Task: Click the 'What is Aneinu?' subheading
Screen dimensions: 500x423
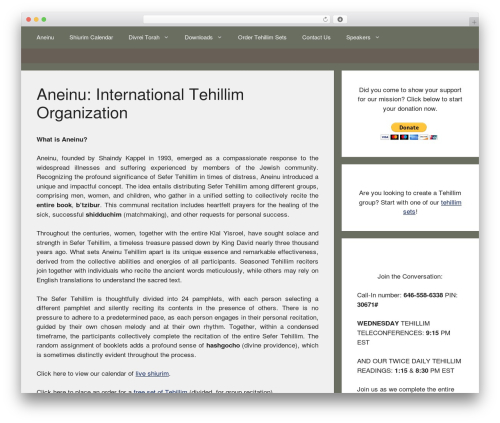Action: click(62, 139)
